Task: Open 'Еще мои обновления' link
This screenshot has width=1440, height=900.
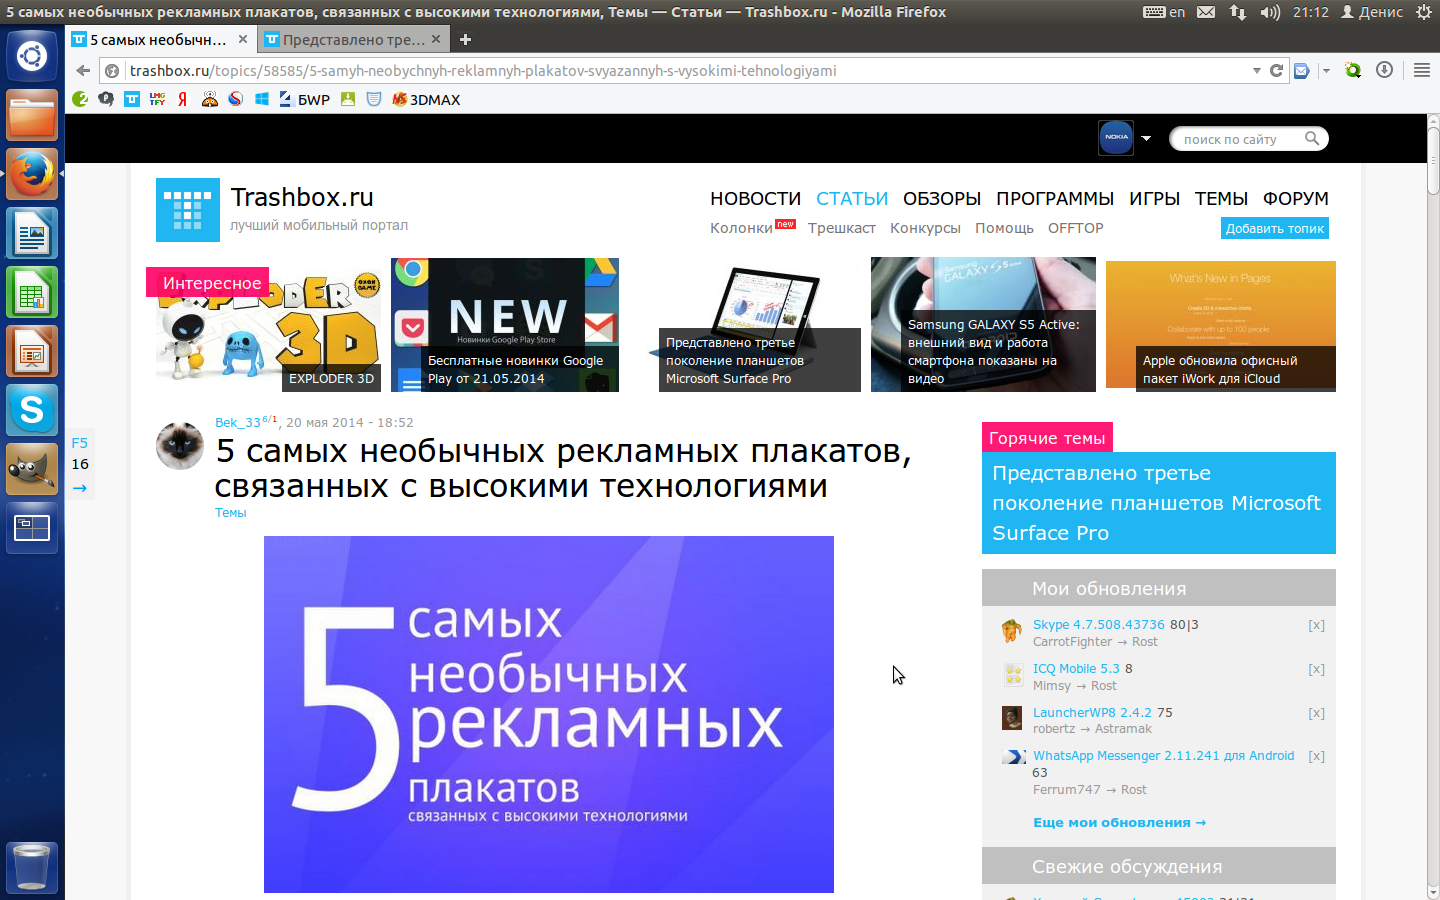Action: (1119, 822)
